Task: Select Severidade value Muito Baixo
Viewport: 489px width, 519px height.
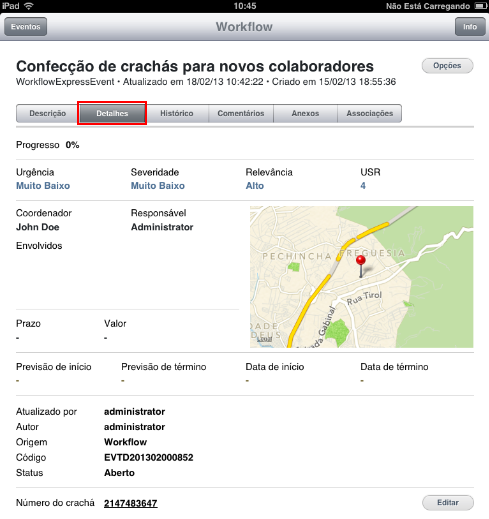Action: click(x=158, y=186)
